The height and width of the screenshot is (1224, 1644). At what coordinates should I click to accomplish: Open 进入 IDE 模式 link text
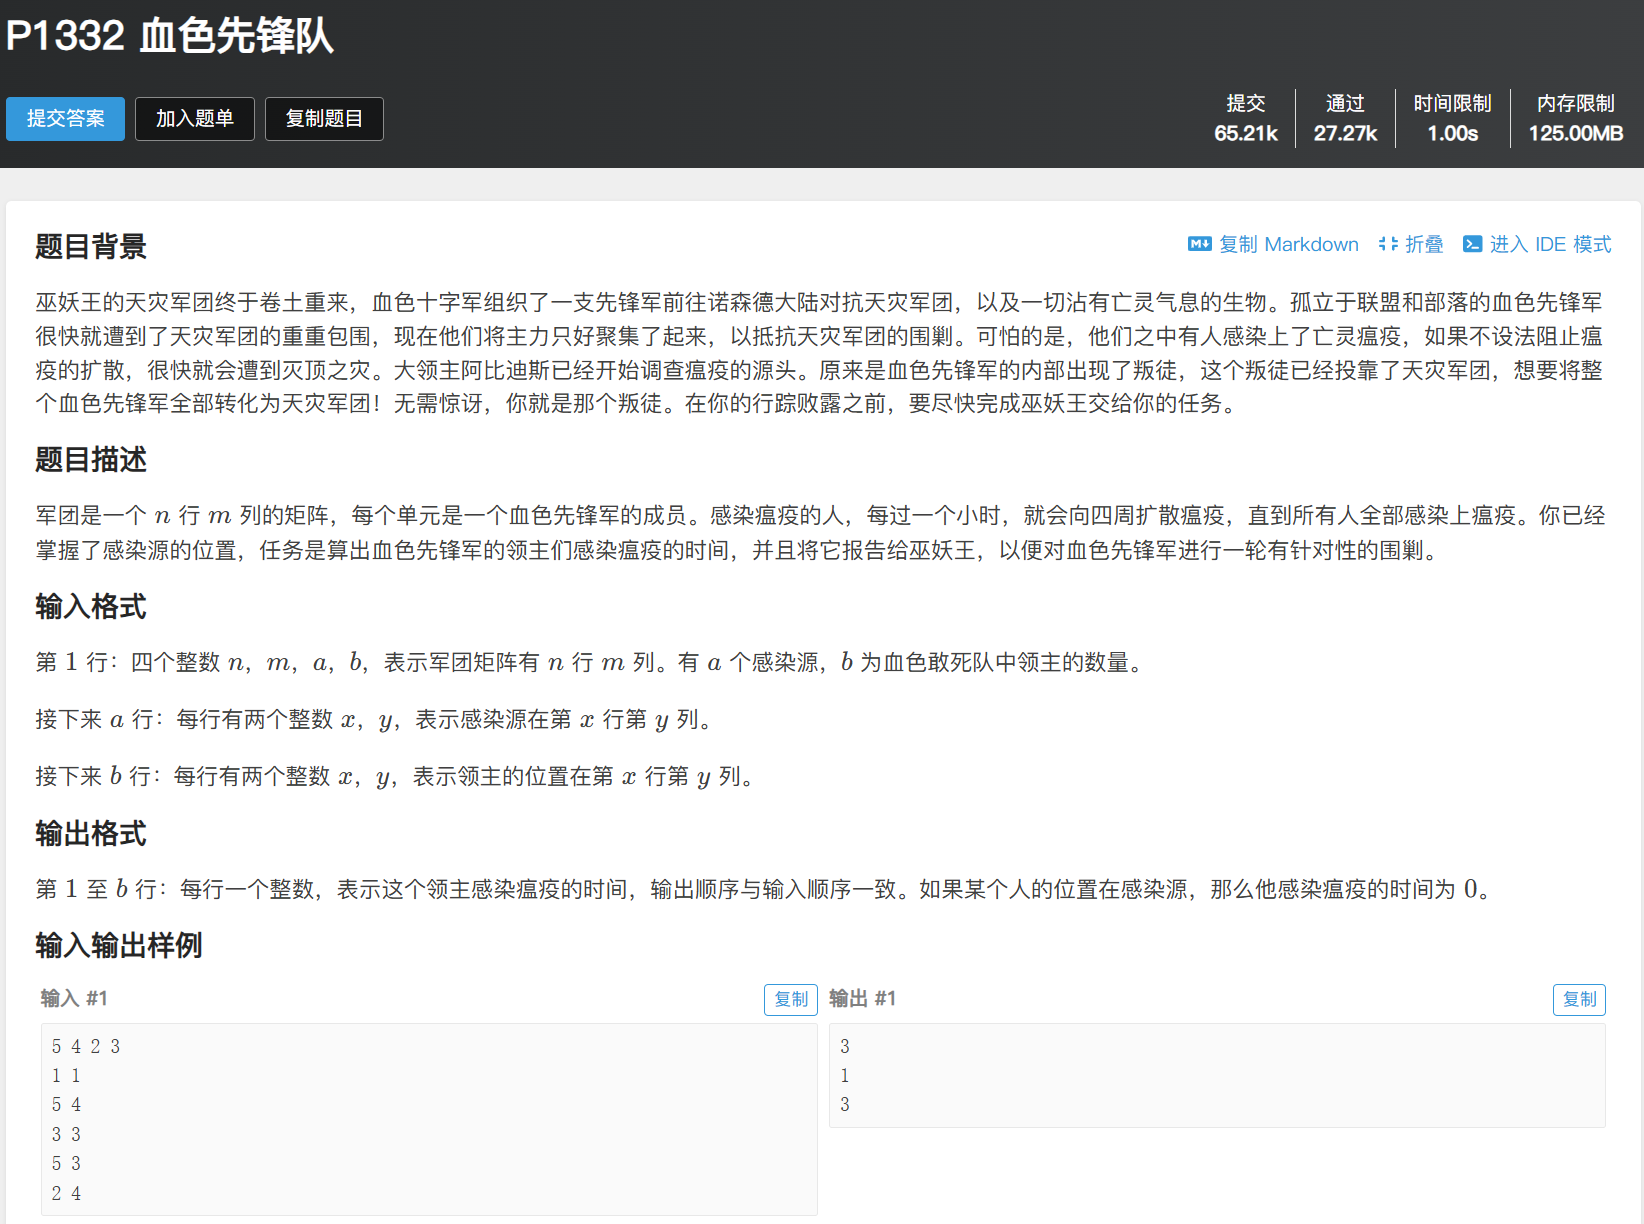(1550, 244)
